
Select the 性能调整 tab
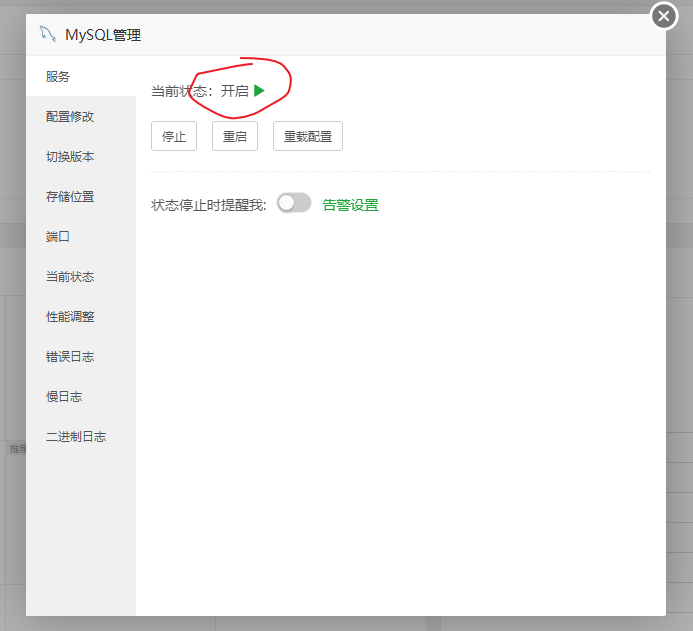click(x=81, y=316)
